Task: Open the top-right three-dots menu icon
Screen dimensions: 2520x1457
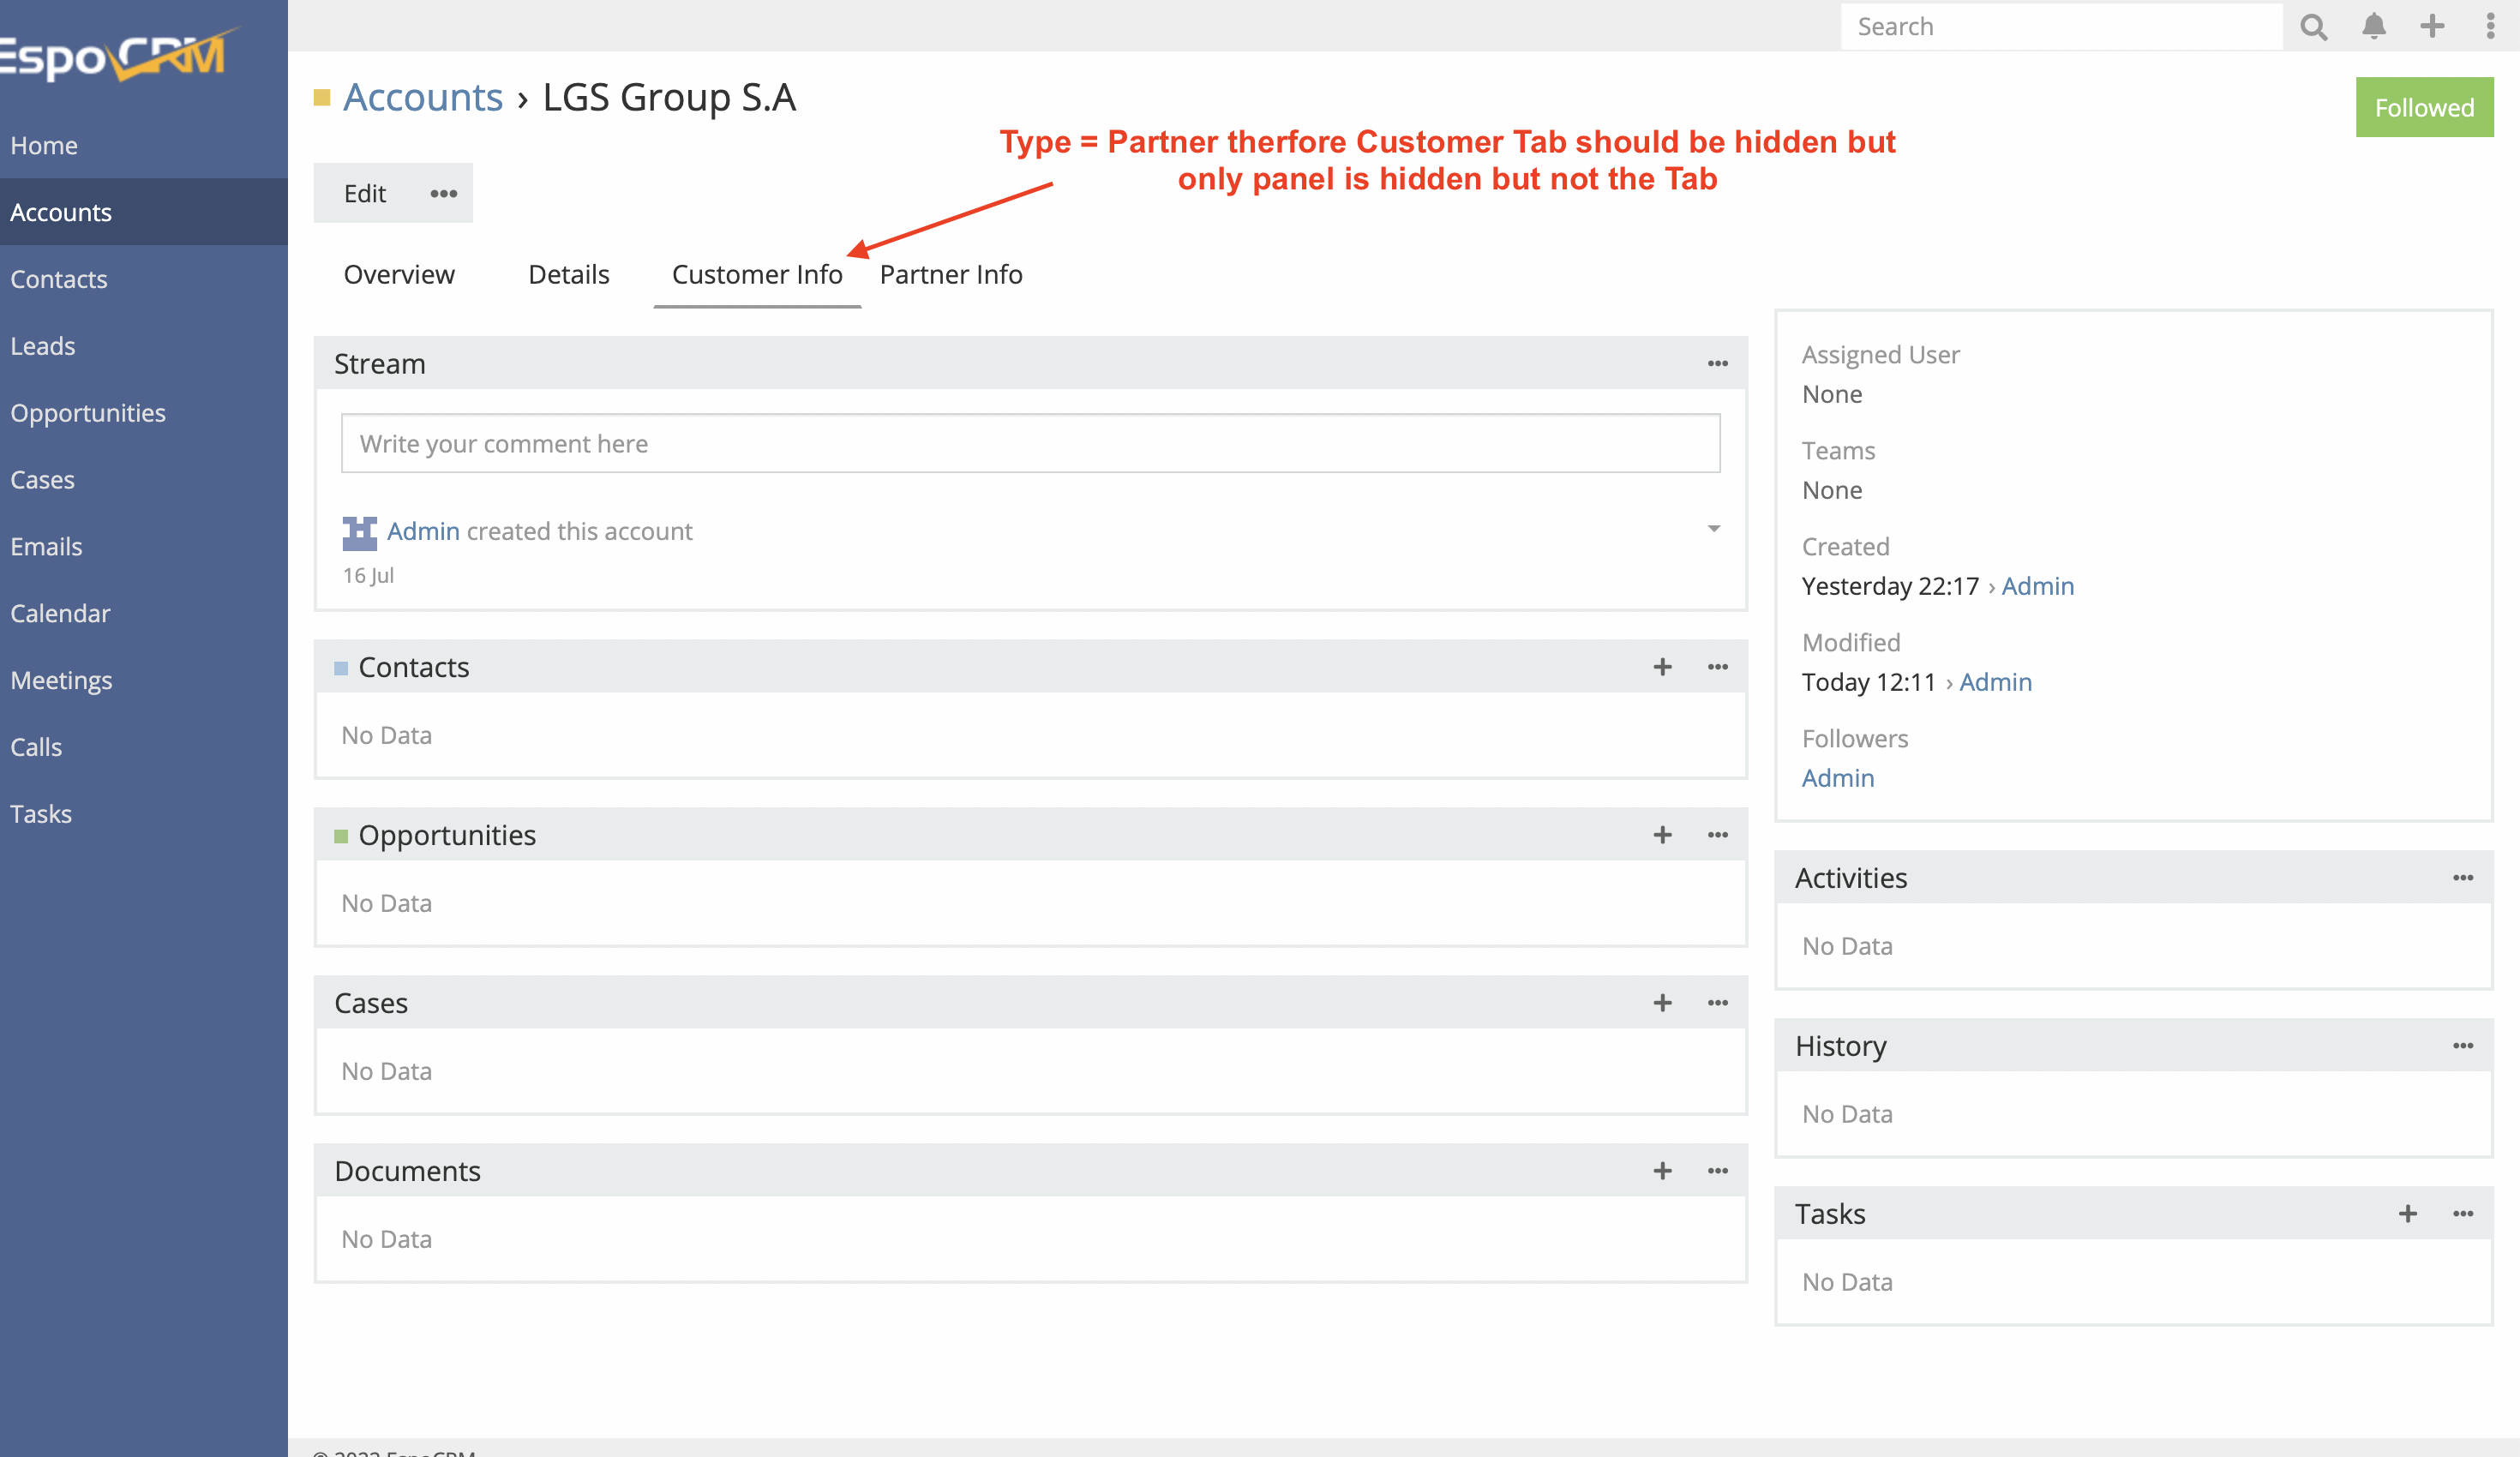Action: 2489,26
